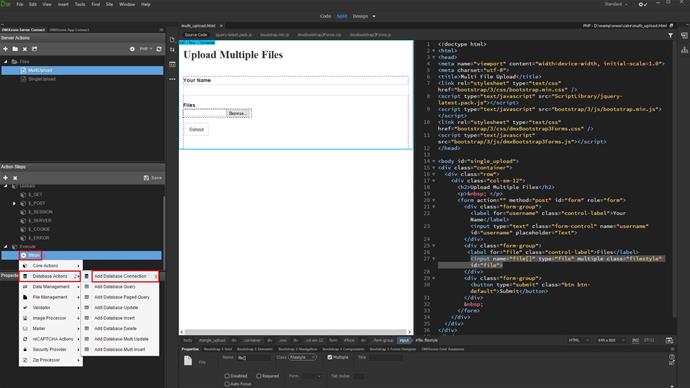Delete the selected server action
Screen dimensions: 690x388
[x=25, y=49]
